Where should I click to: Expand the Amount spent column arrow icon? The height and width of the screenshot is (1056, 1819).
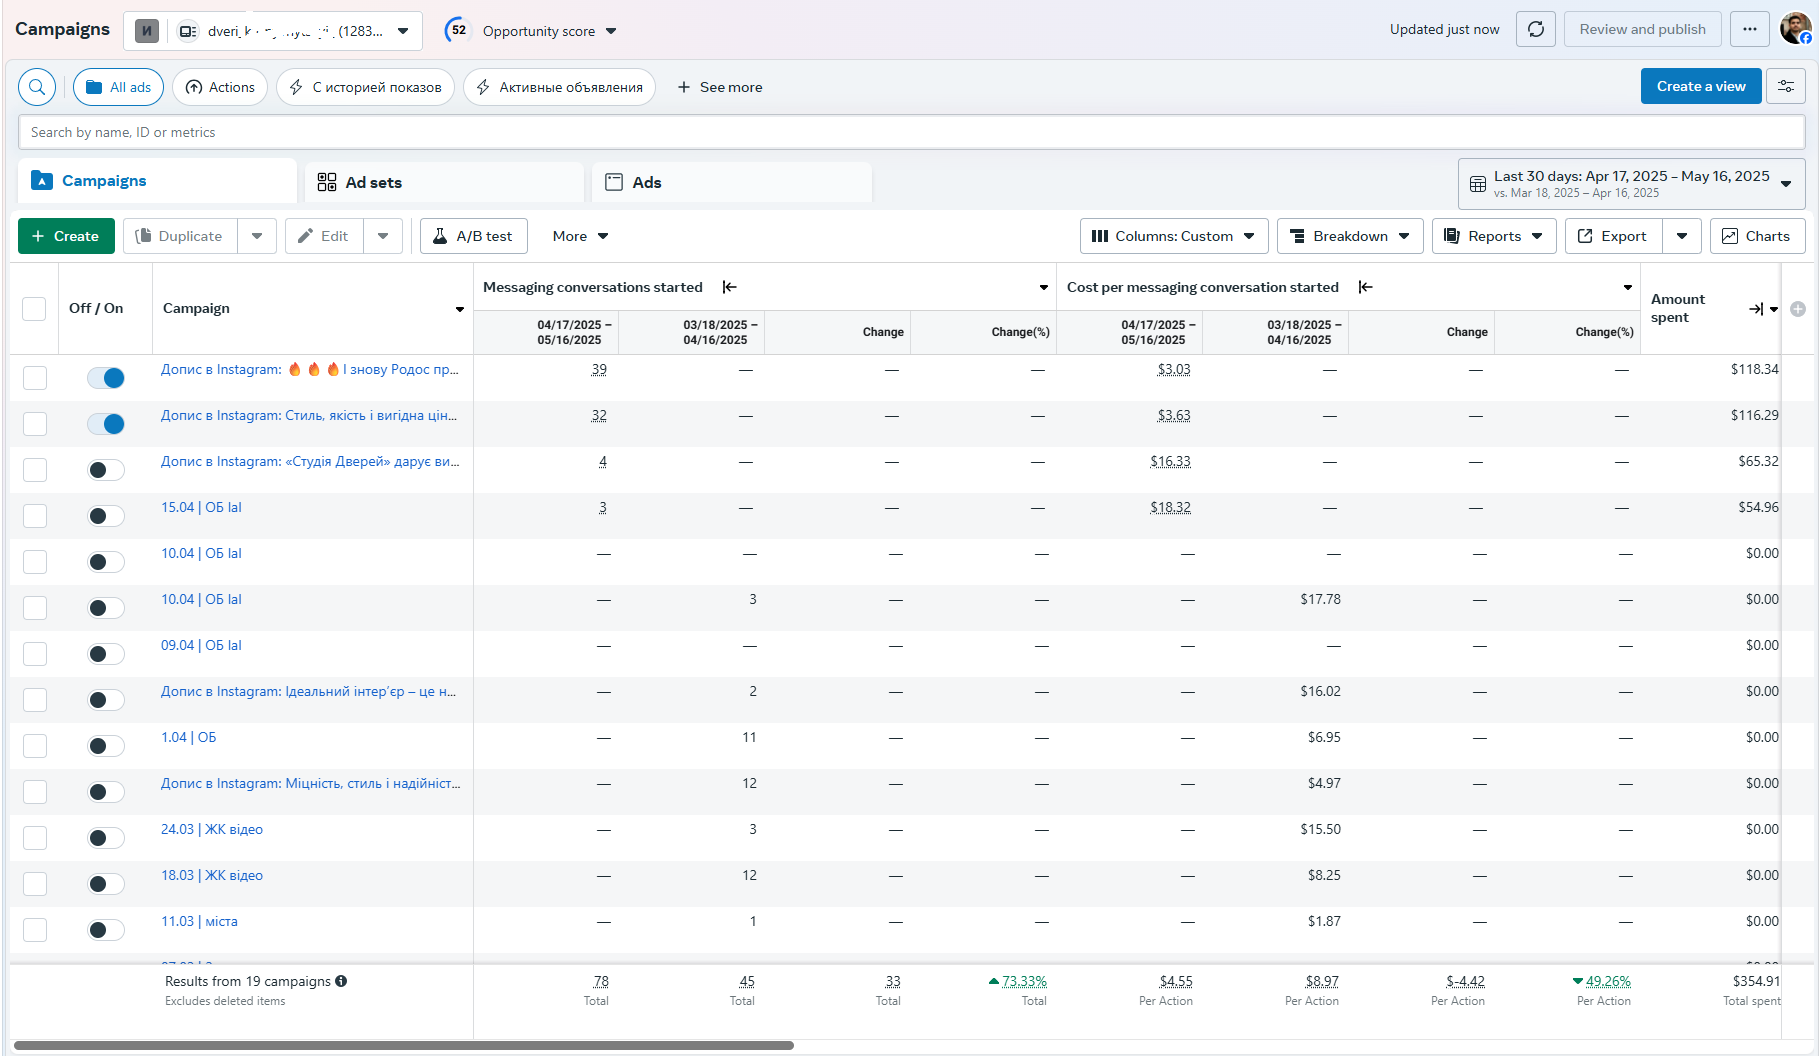click(1756, 309)
